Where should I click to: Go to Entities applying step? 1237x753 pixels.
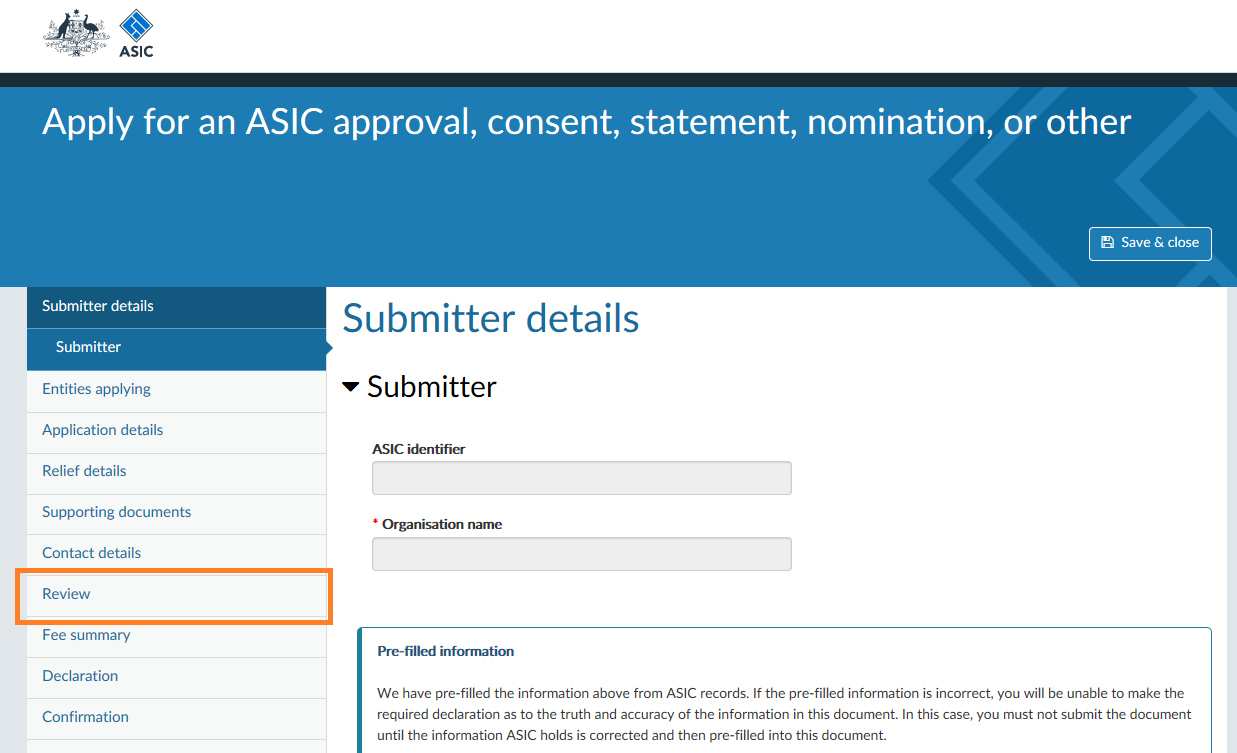[x=176, y=390]
